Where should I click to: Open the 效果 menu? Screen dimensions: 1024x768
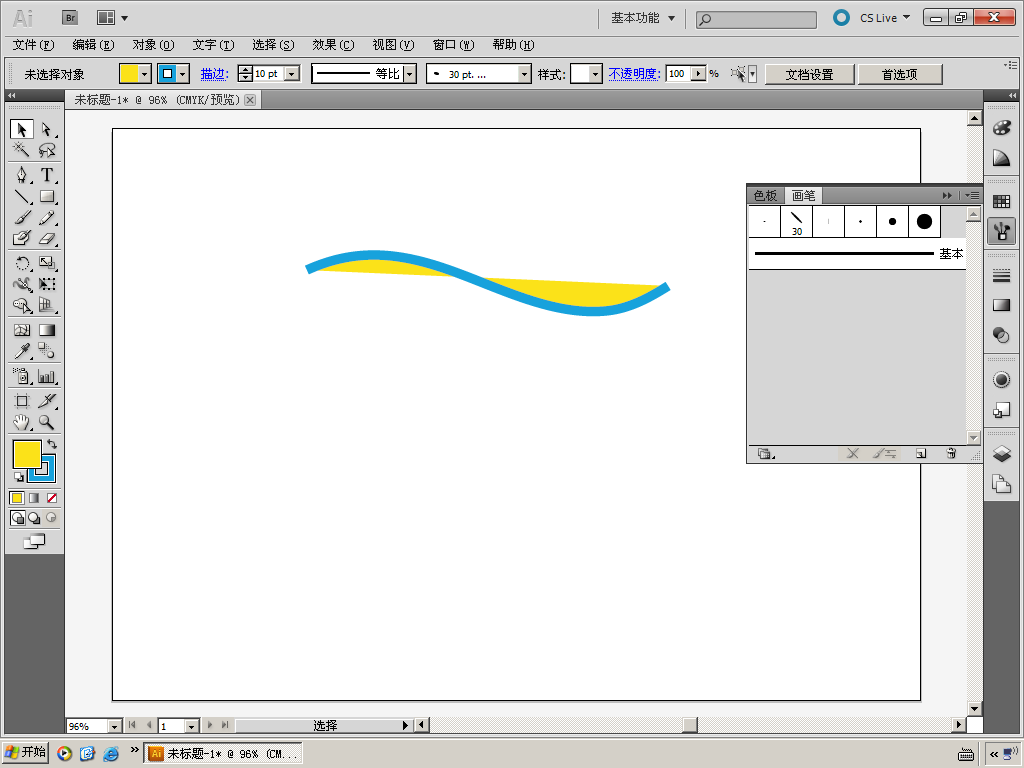tap(333, 45)
